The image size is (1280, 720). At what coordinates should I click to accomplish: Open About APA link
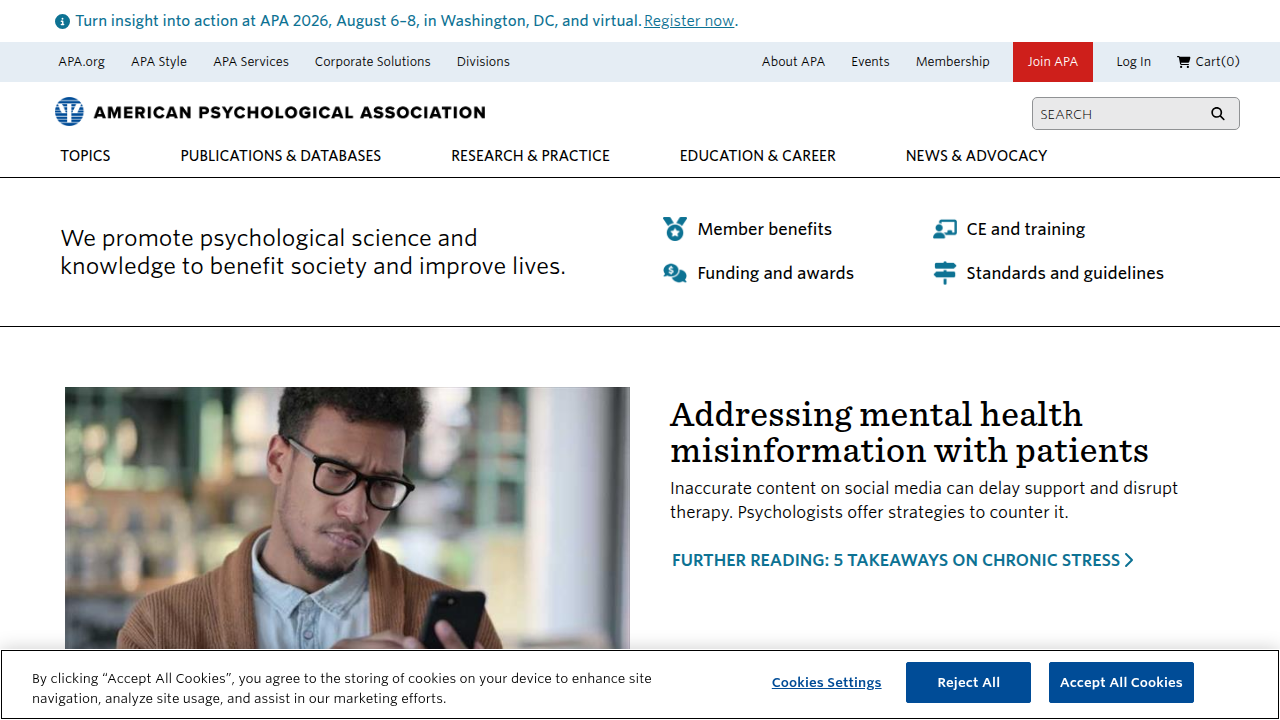793,62
